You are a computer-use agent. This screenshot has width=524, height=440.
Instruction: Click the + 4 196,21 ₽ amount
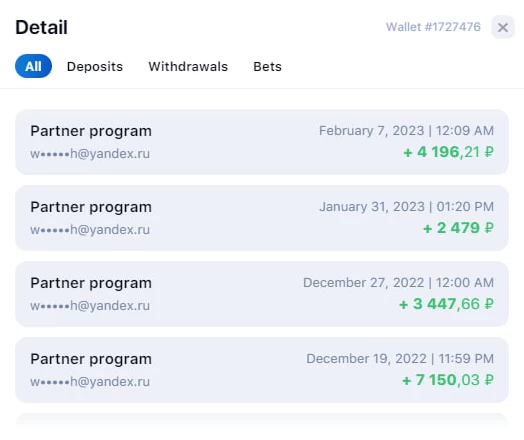pyautogui.click(x=448, y=152)
